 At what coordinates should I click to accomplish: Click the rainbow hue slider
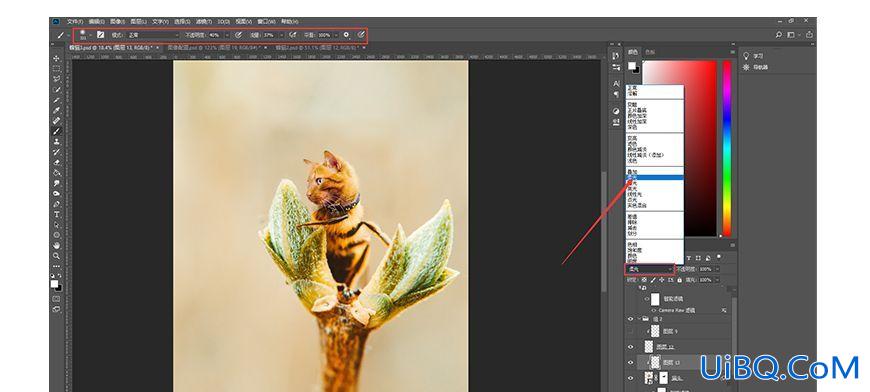[726, 148]
